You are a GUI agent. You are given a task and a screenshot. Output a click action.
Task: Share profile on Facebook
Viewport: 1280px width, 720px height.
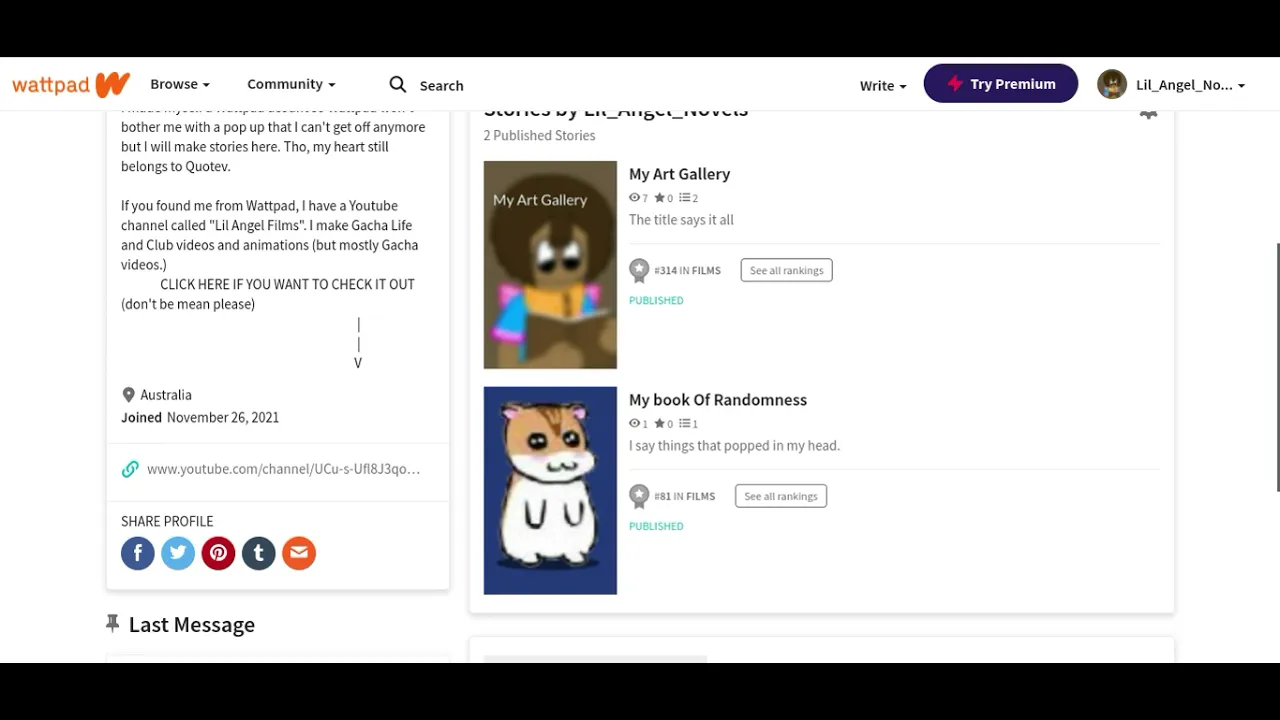click(138, 553)
